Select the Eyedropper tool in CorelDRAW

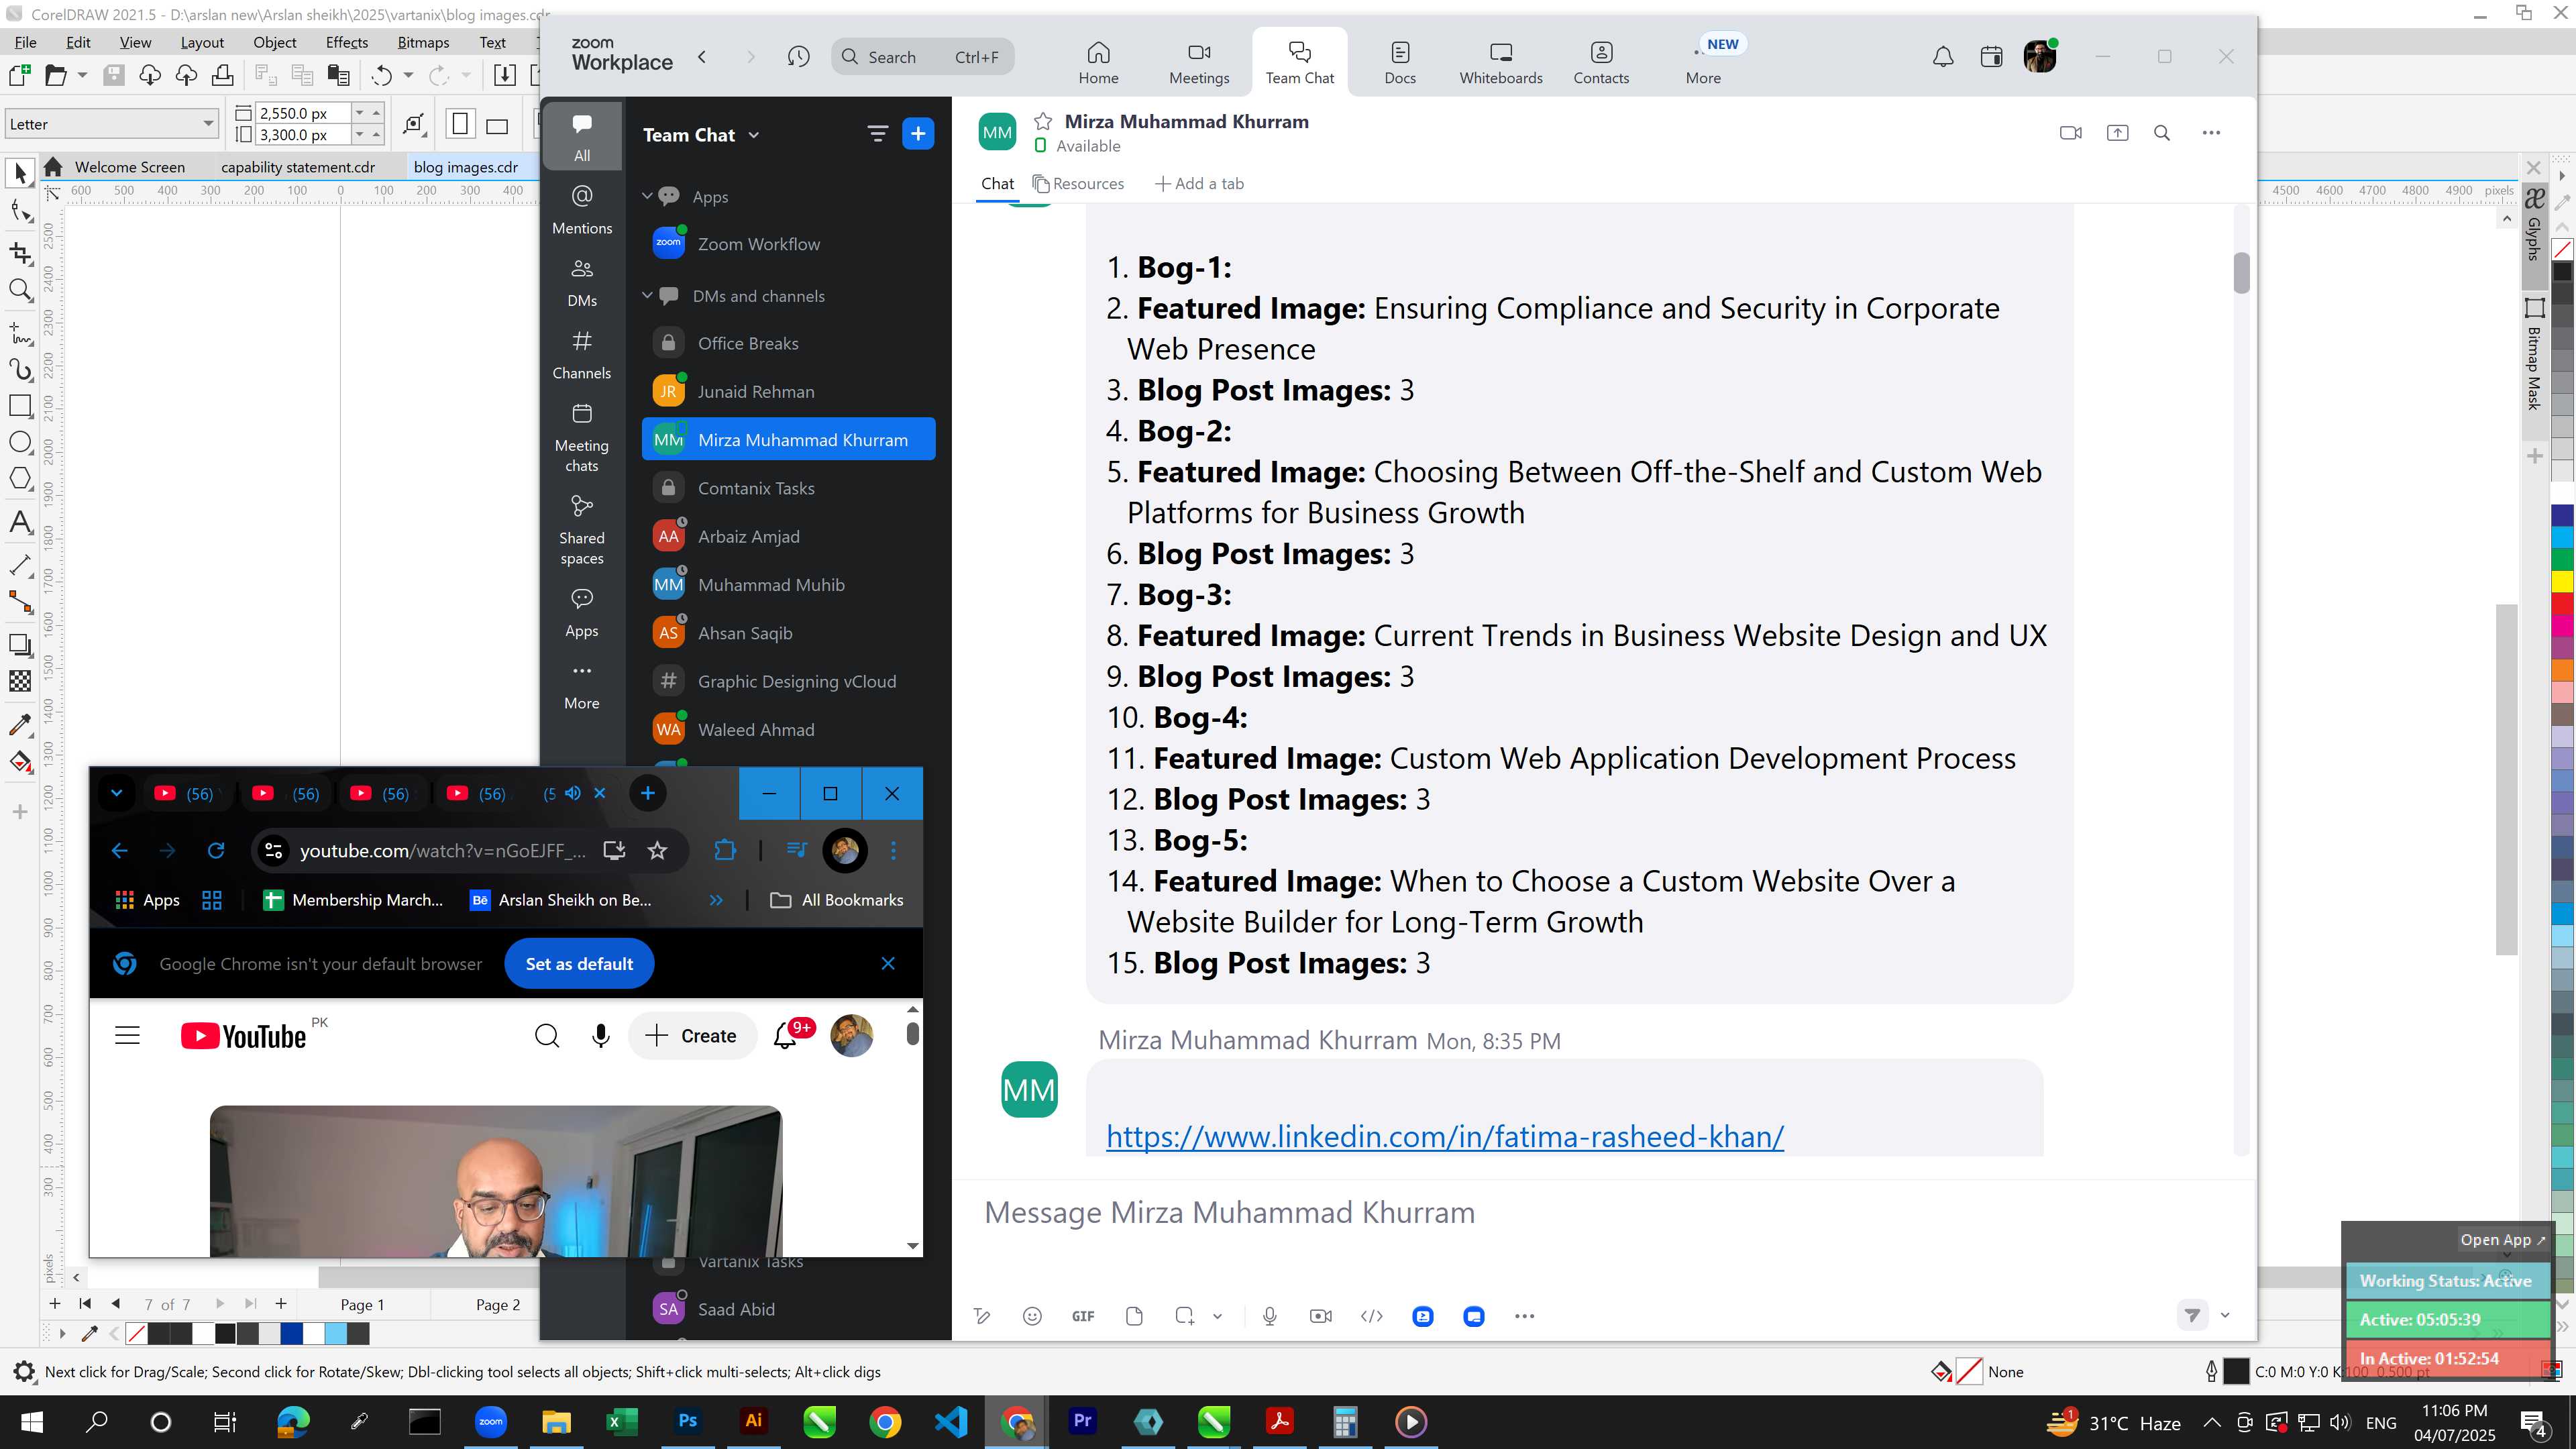[x=20, y=724]
